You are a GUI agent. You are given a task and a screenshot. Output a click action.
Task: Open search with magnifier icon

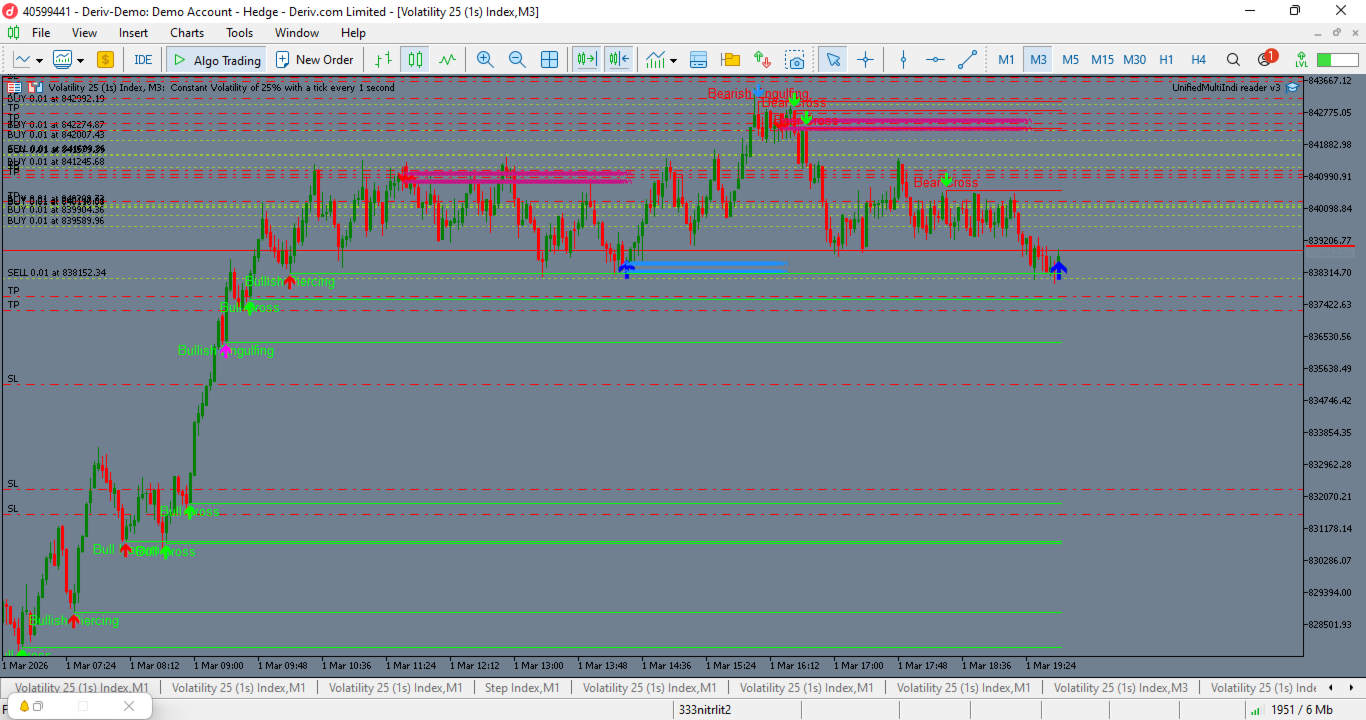pos(1233,60)
